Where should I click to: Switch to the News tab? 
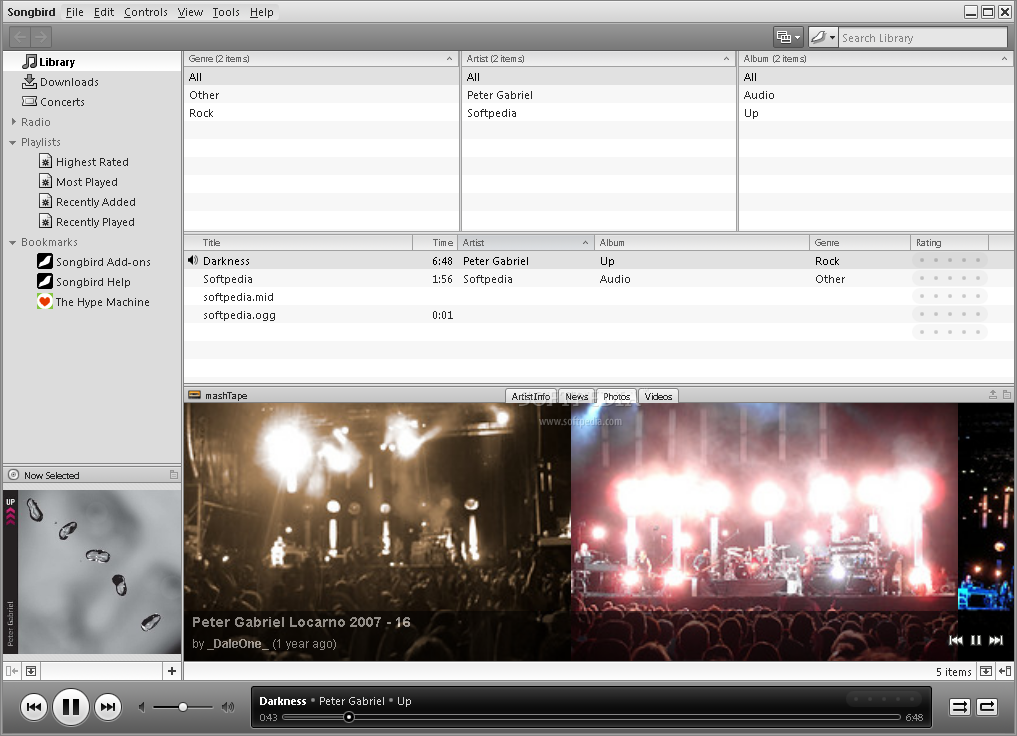(576, 396)
